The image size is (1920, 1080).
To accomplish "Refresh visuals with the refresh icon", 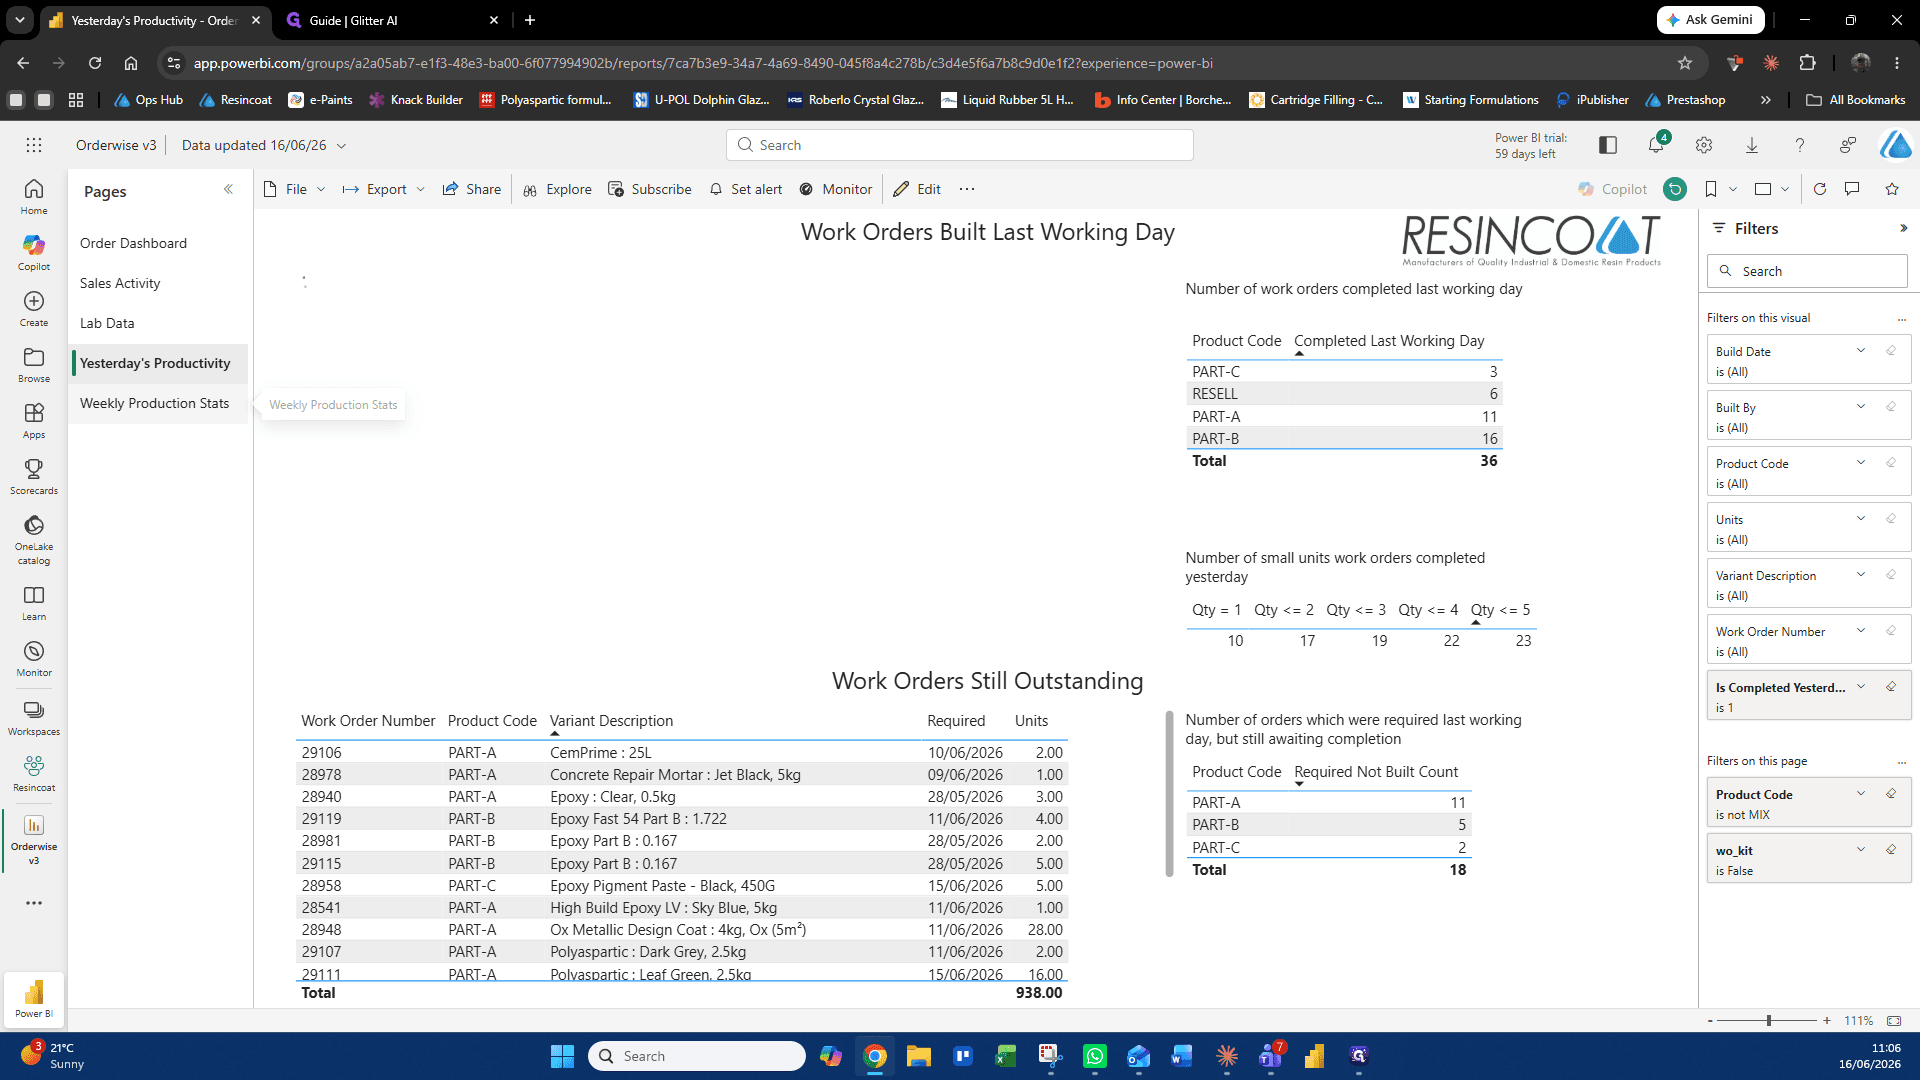I will (1820, 189).
